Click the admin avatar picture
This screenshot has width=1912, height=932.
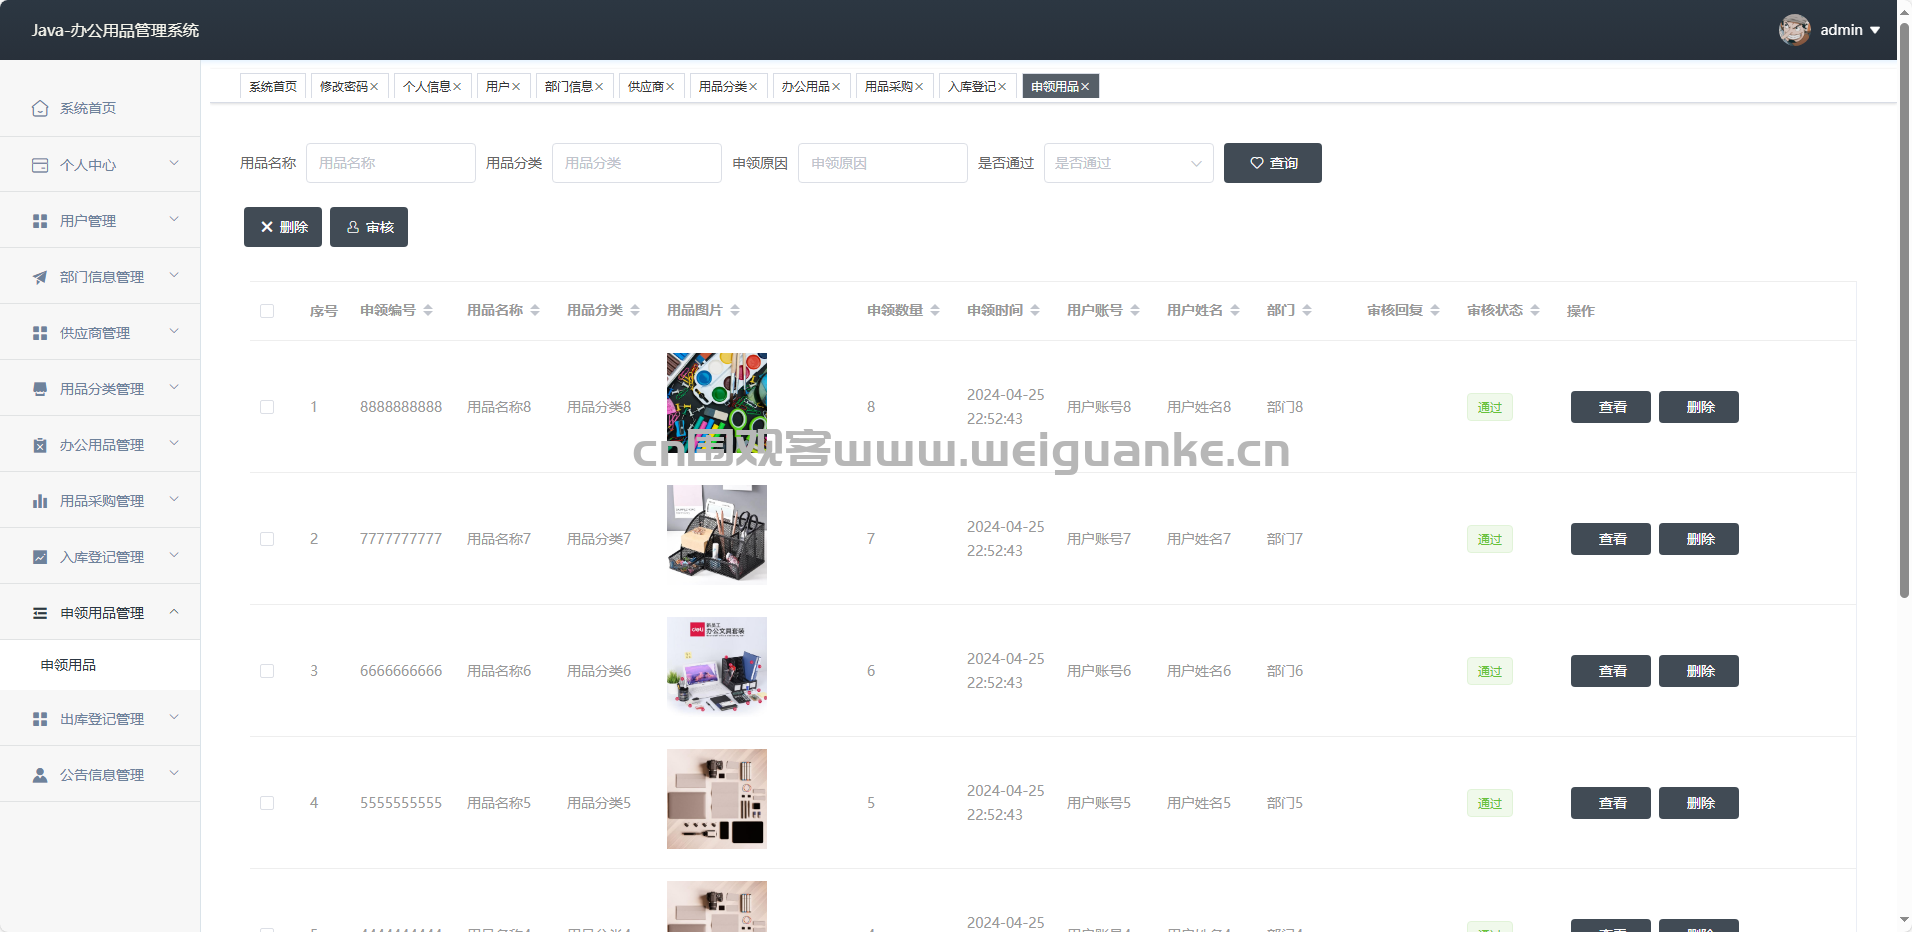point(1794,30)
